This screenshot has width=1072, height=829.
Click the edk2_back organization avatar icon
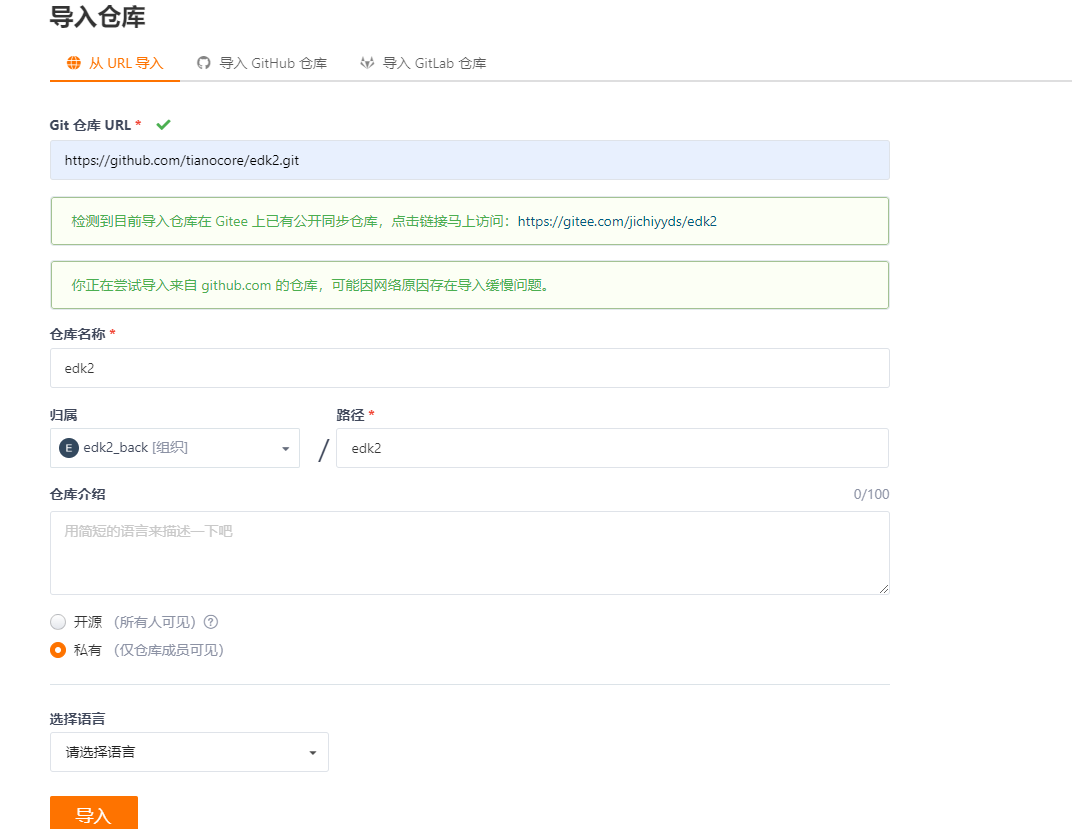tap(69, 448)
